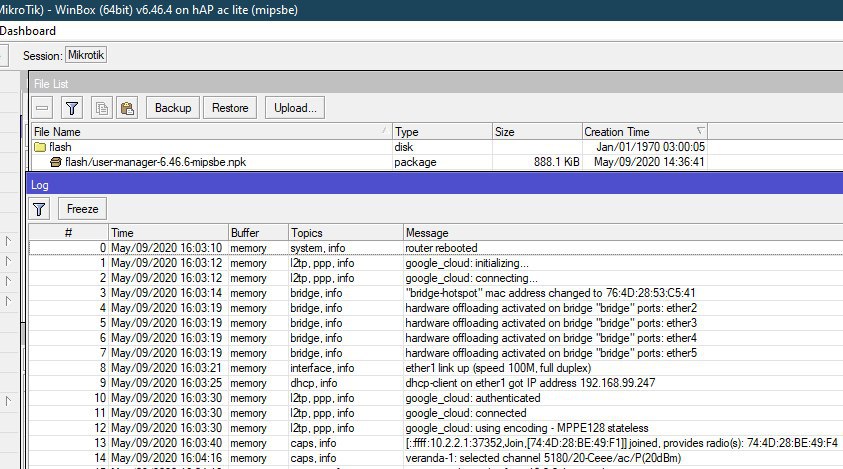Click the Log panel title bar

434,185
